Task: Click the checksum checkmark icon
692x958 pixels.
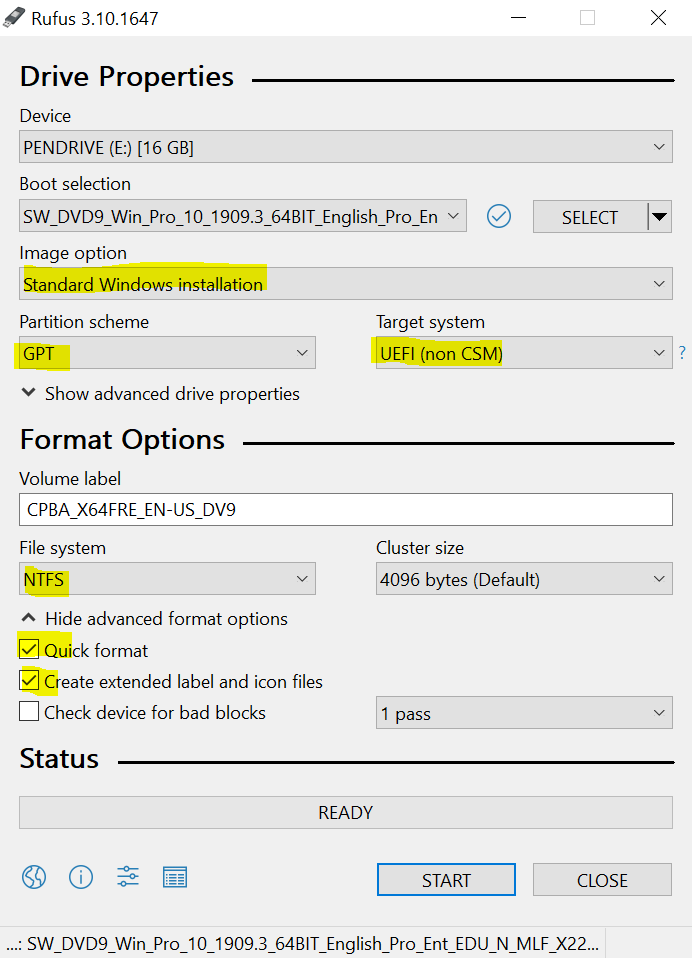Action: (x=499, y=216)
